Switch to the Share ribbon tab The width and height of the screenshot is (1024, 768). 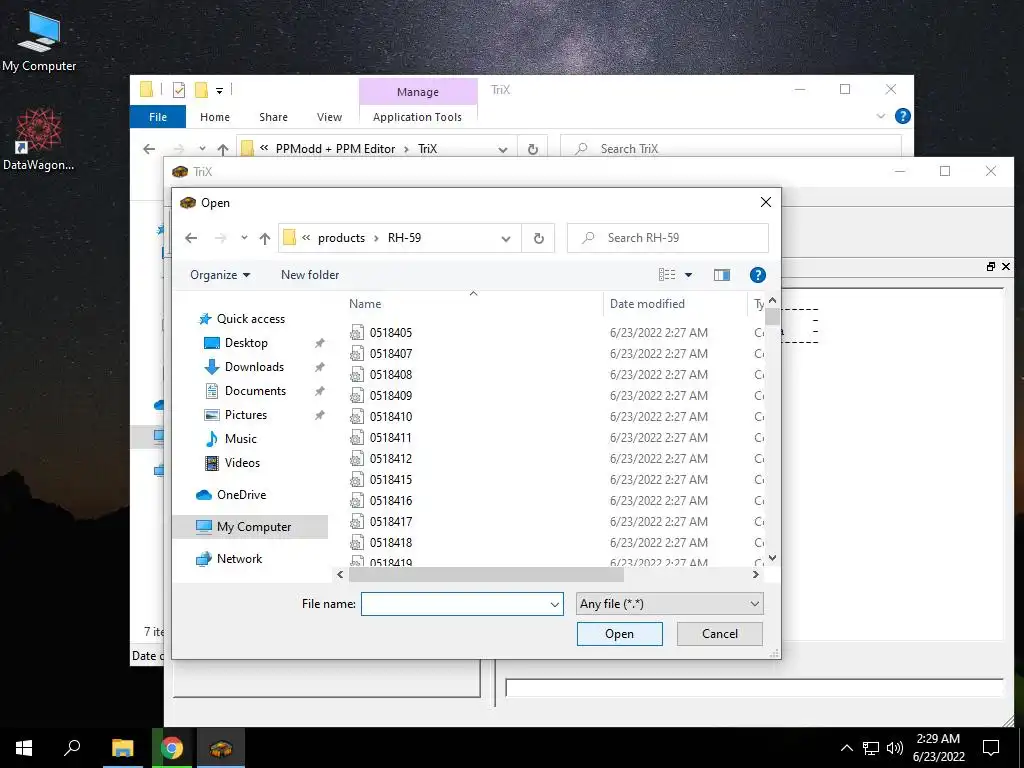[x=273, y=117]
